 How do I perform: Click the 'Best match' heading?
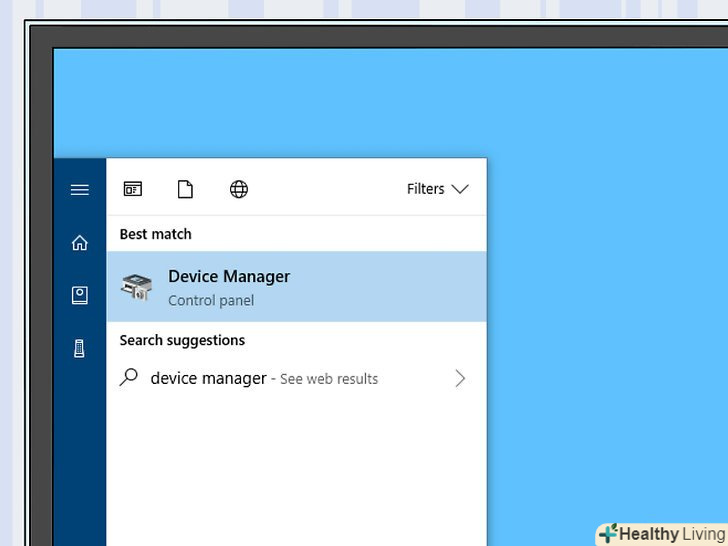[156, 234]
